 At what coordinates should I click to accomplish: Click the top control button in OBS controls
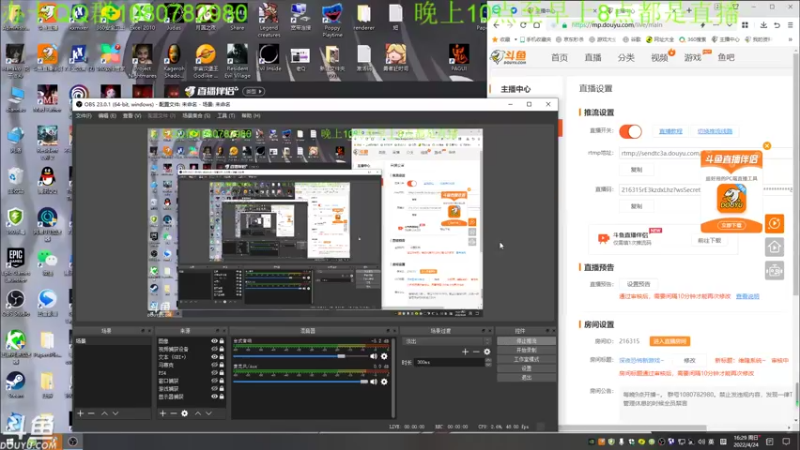click(x=527, y=341)
